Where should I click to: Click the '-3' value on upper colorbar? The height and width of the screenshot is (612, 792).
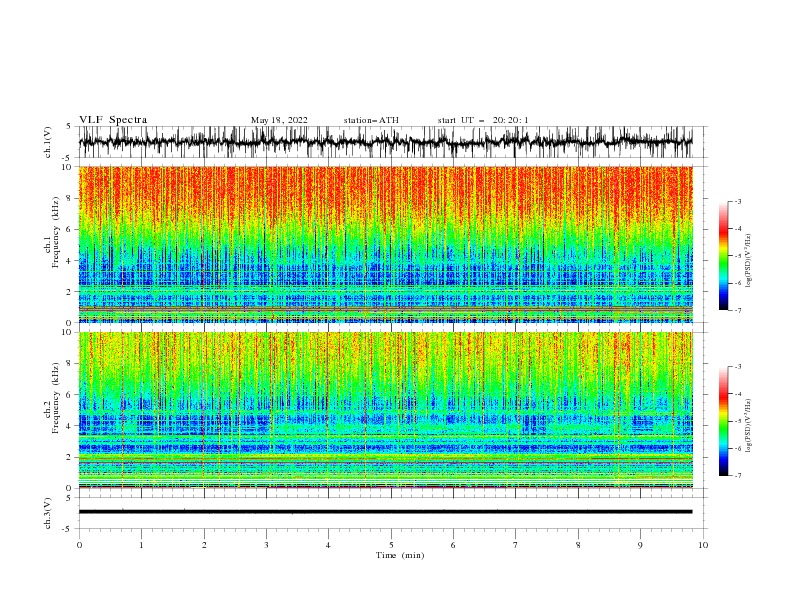coord(737,201)
